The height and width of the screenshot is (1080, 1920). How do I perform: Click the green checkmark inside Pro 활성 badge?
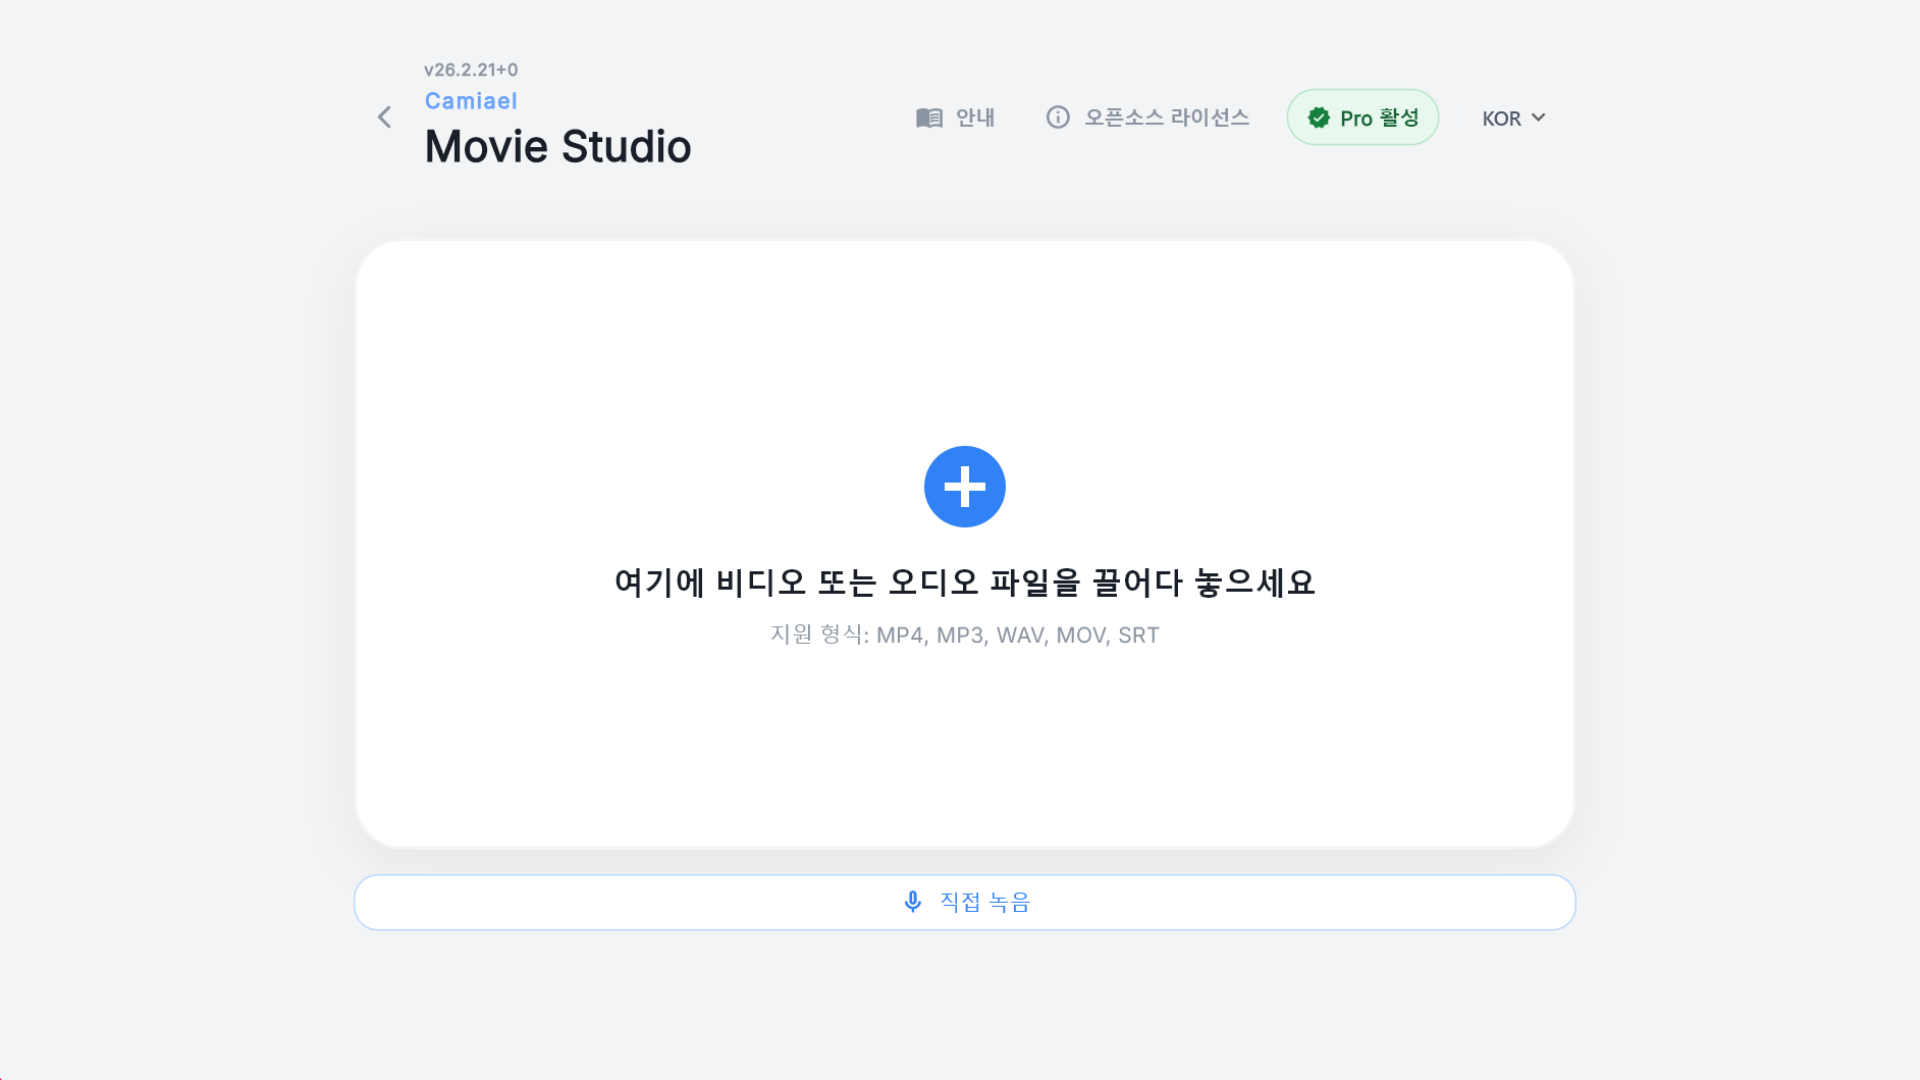pyautogui.click(x=1320, y=117)
